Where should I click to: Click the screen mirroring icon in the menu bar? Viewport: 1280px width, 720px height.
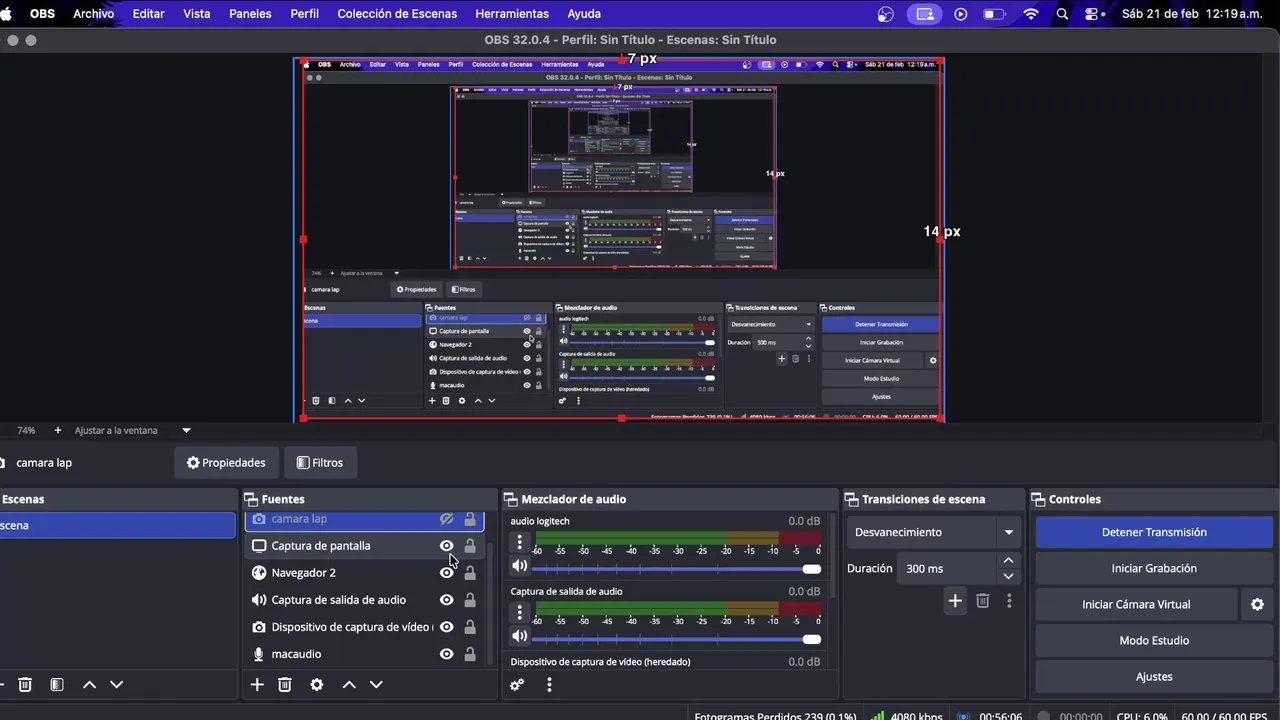tap(925, 14)
